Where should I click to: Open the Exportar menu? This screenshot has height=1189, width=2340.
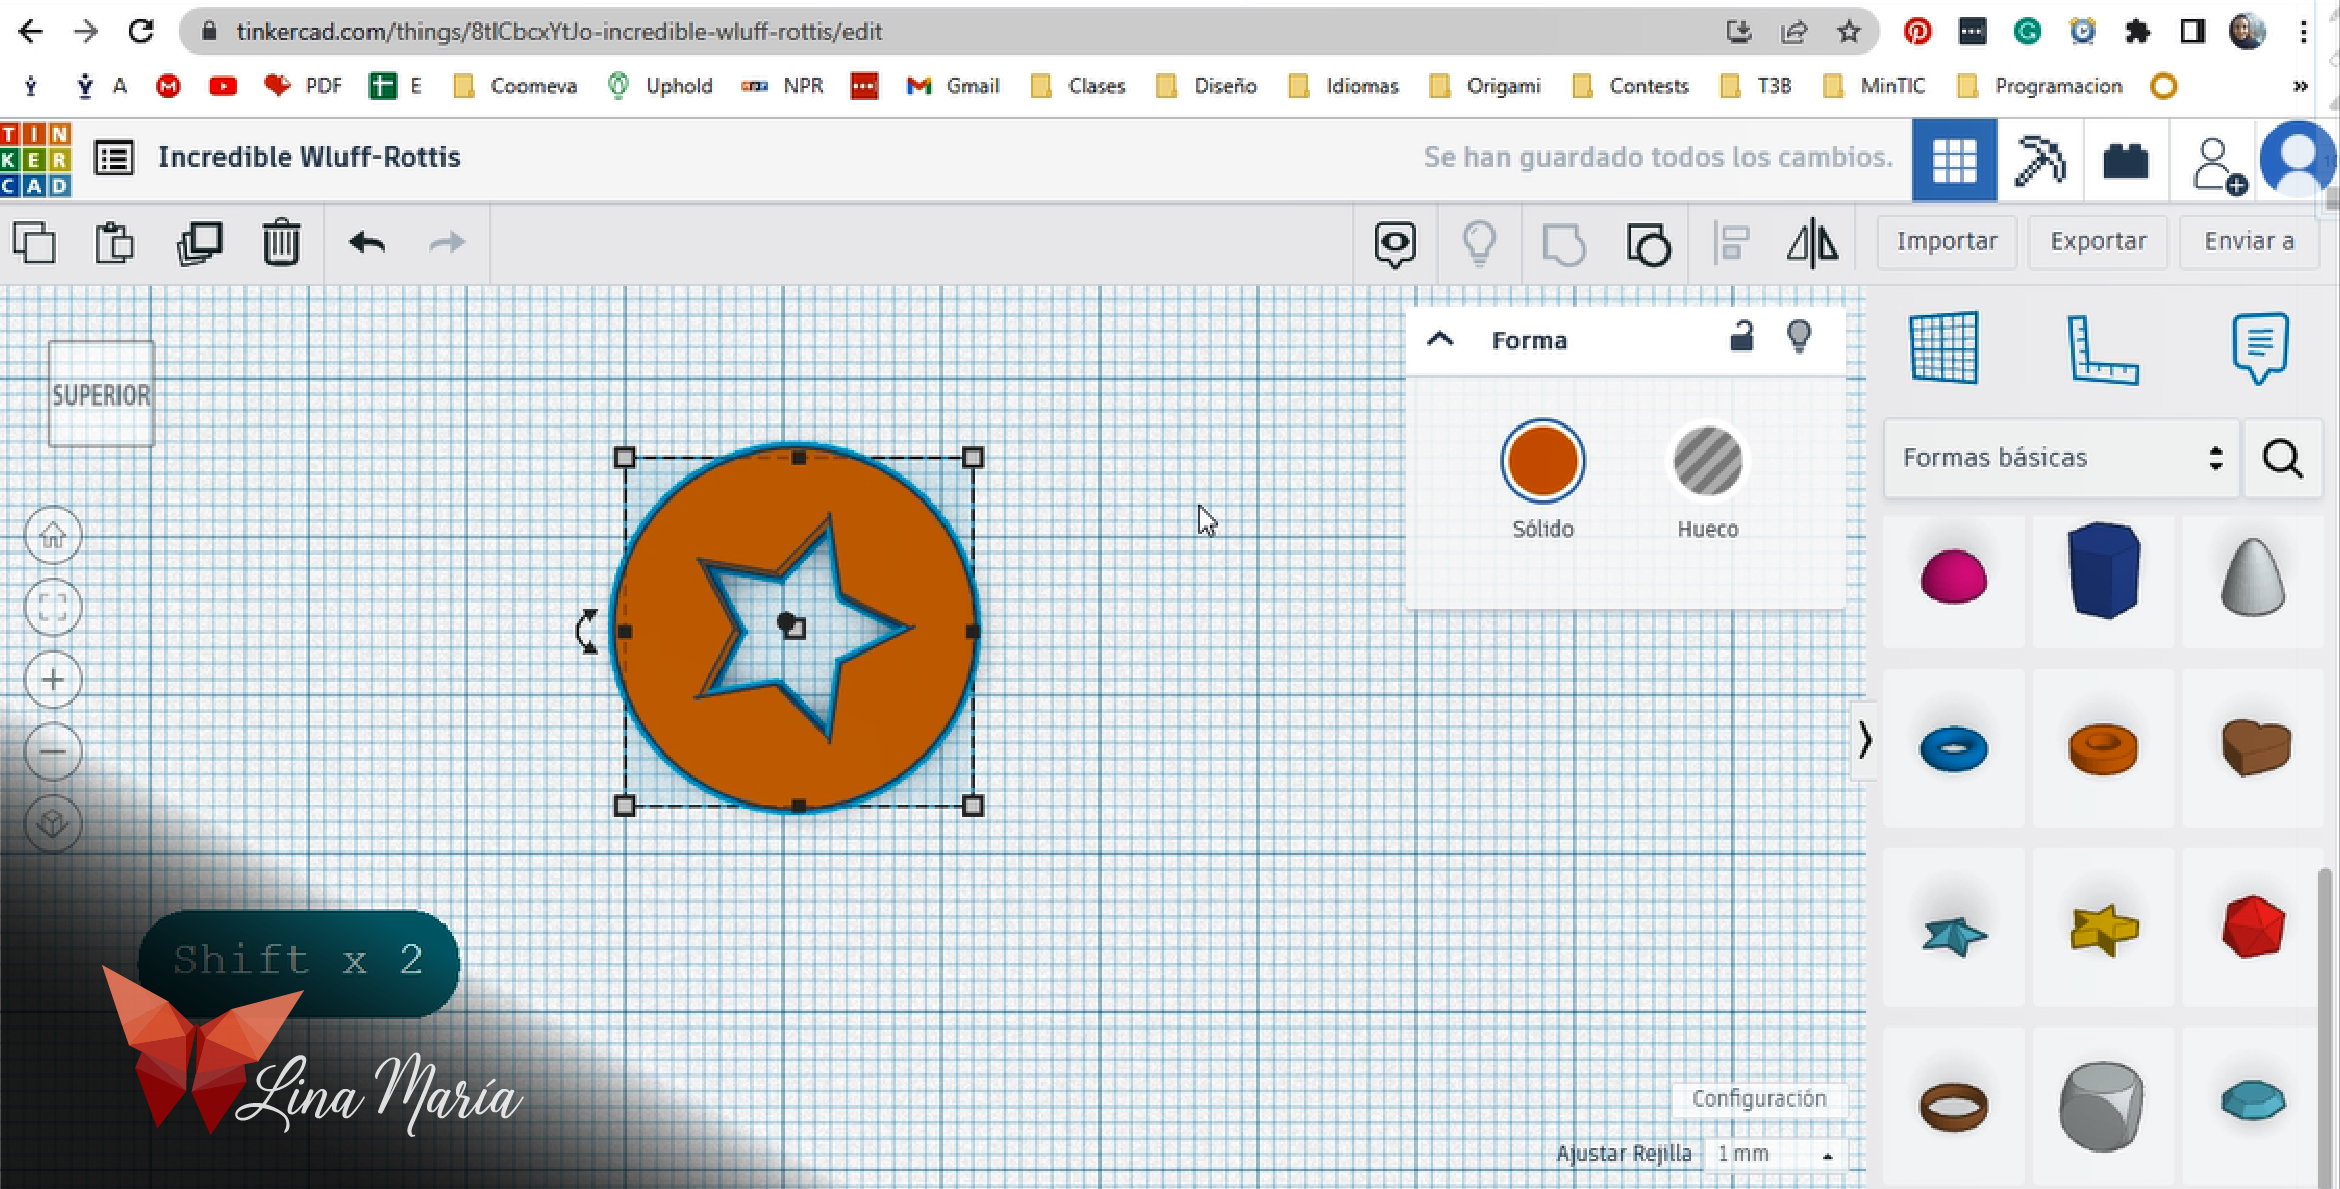pos(2097,241)
